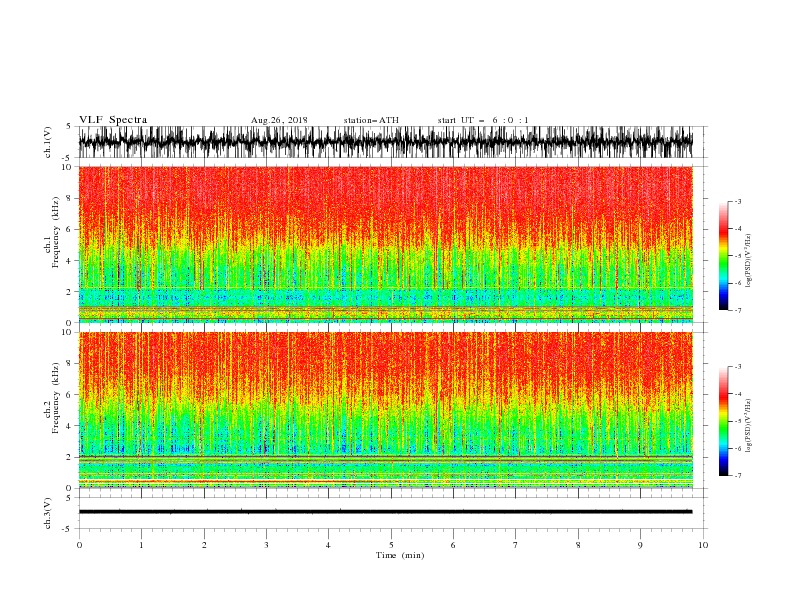Click time axis tick label '0'
Image resolution: width=792 pixels, height=612 pixels.
coord(79,545)
